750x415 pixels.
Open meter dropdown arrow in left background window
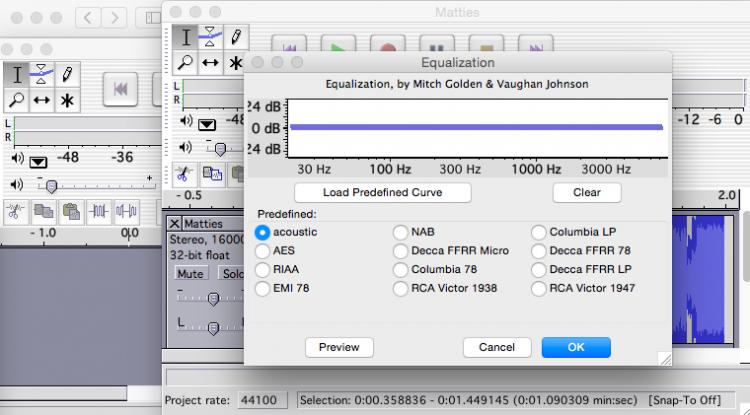38,162
